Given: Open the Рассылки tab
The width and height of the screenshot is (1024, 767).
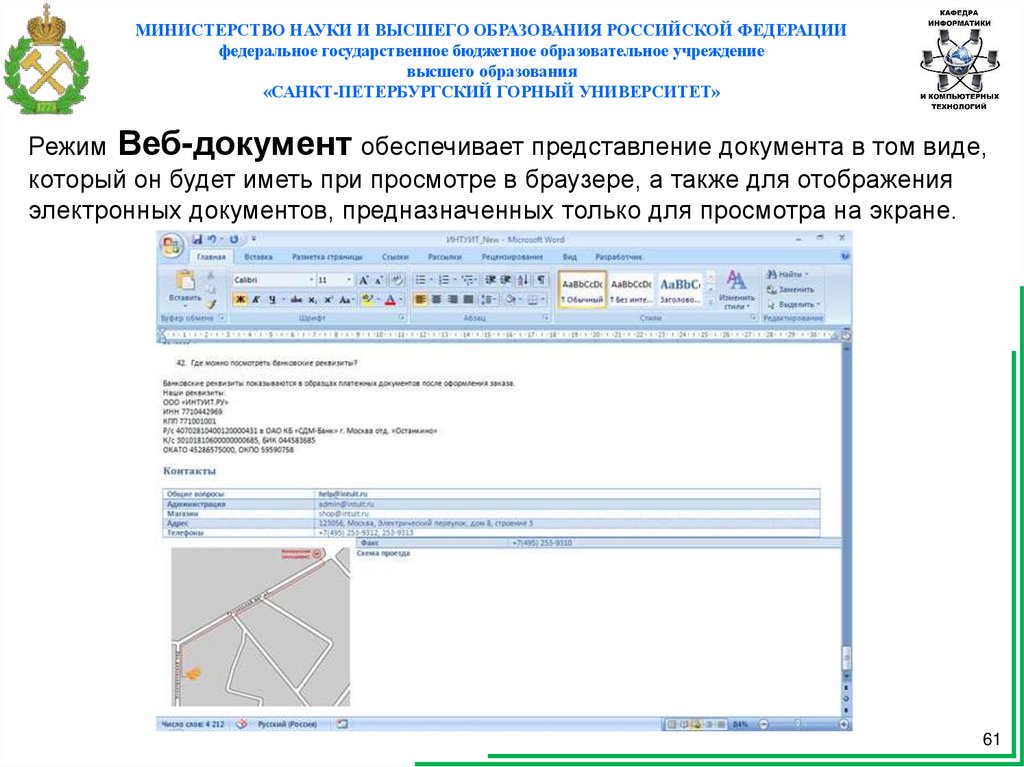Looking at the screenshot, I should coord(445,257).
